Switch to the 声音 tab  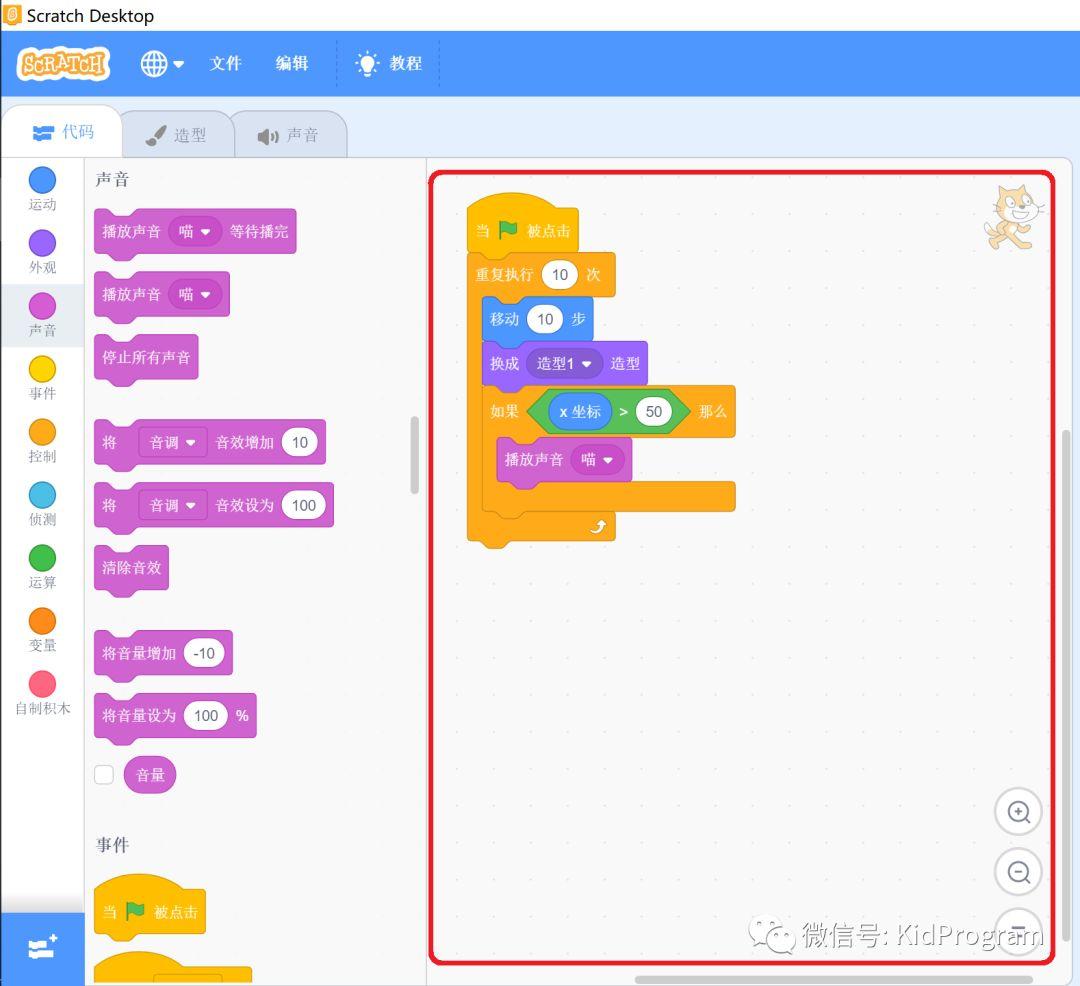tap(289, 135)
